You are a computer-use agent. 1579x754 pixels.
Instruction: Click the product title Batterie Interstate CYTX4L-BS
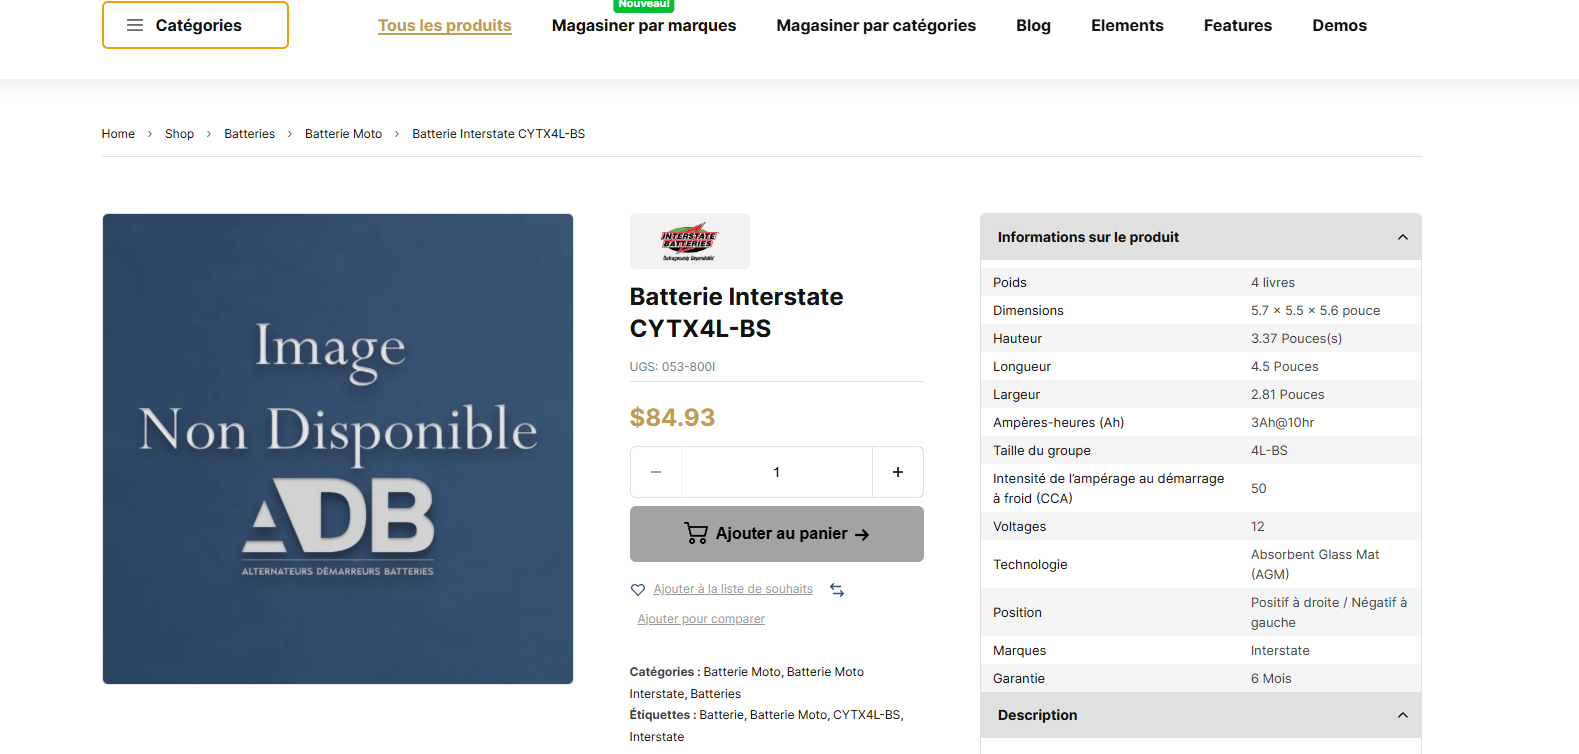(737, 313)
